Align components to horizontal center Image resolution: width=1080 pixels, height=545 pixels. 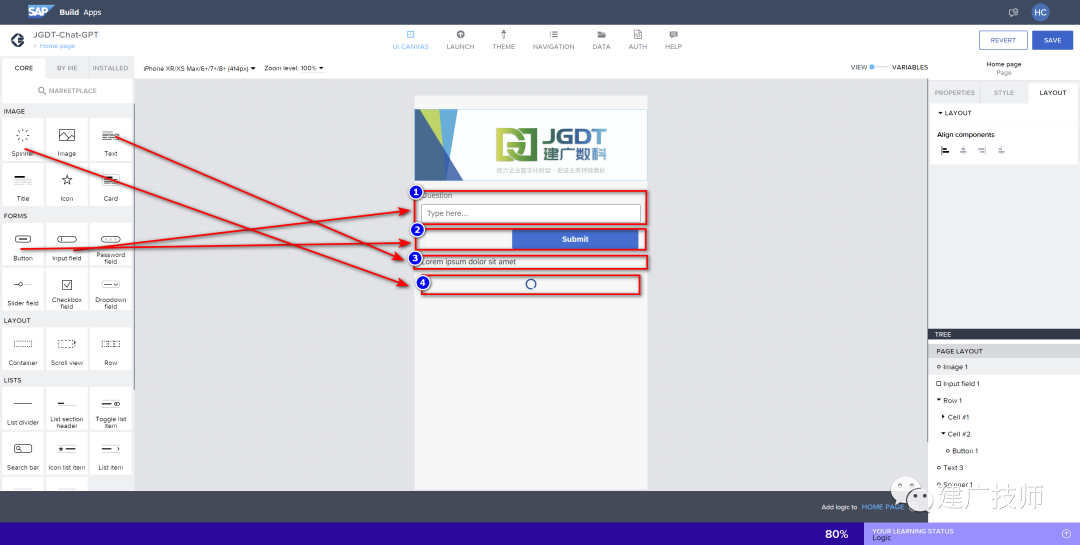pyautogui.click(x=964, y=150)
